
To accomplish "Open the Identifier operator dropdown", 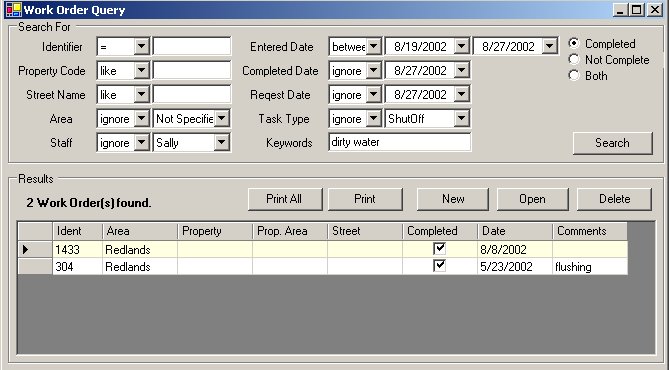I will click(x=141, y=46).
